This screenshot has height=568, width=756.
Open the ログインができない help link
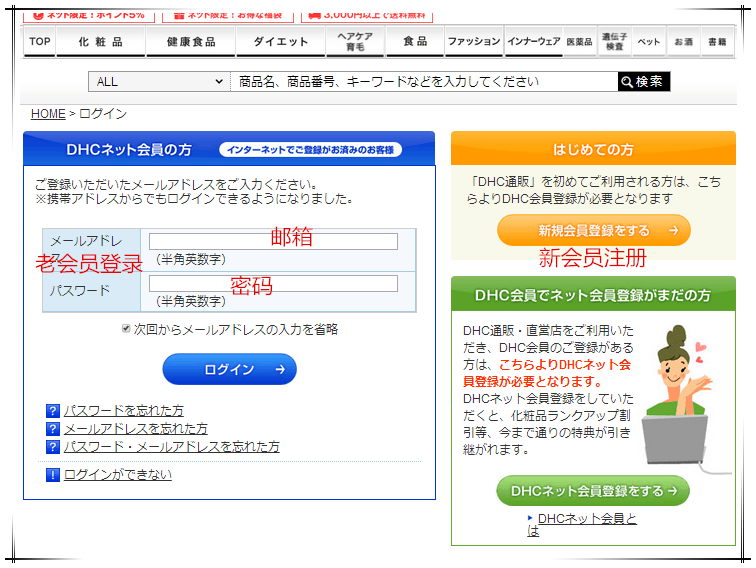tap(118, 475)
